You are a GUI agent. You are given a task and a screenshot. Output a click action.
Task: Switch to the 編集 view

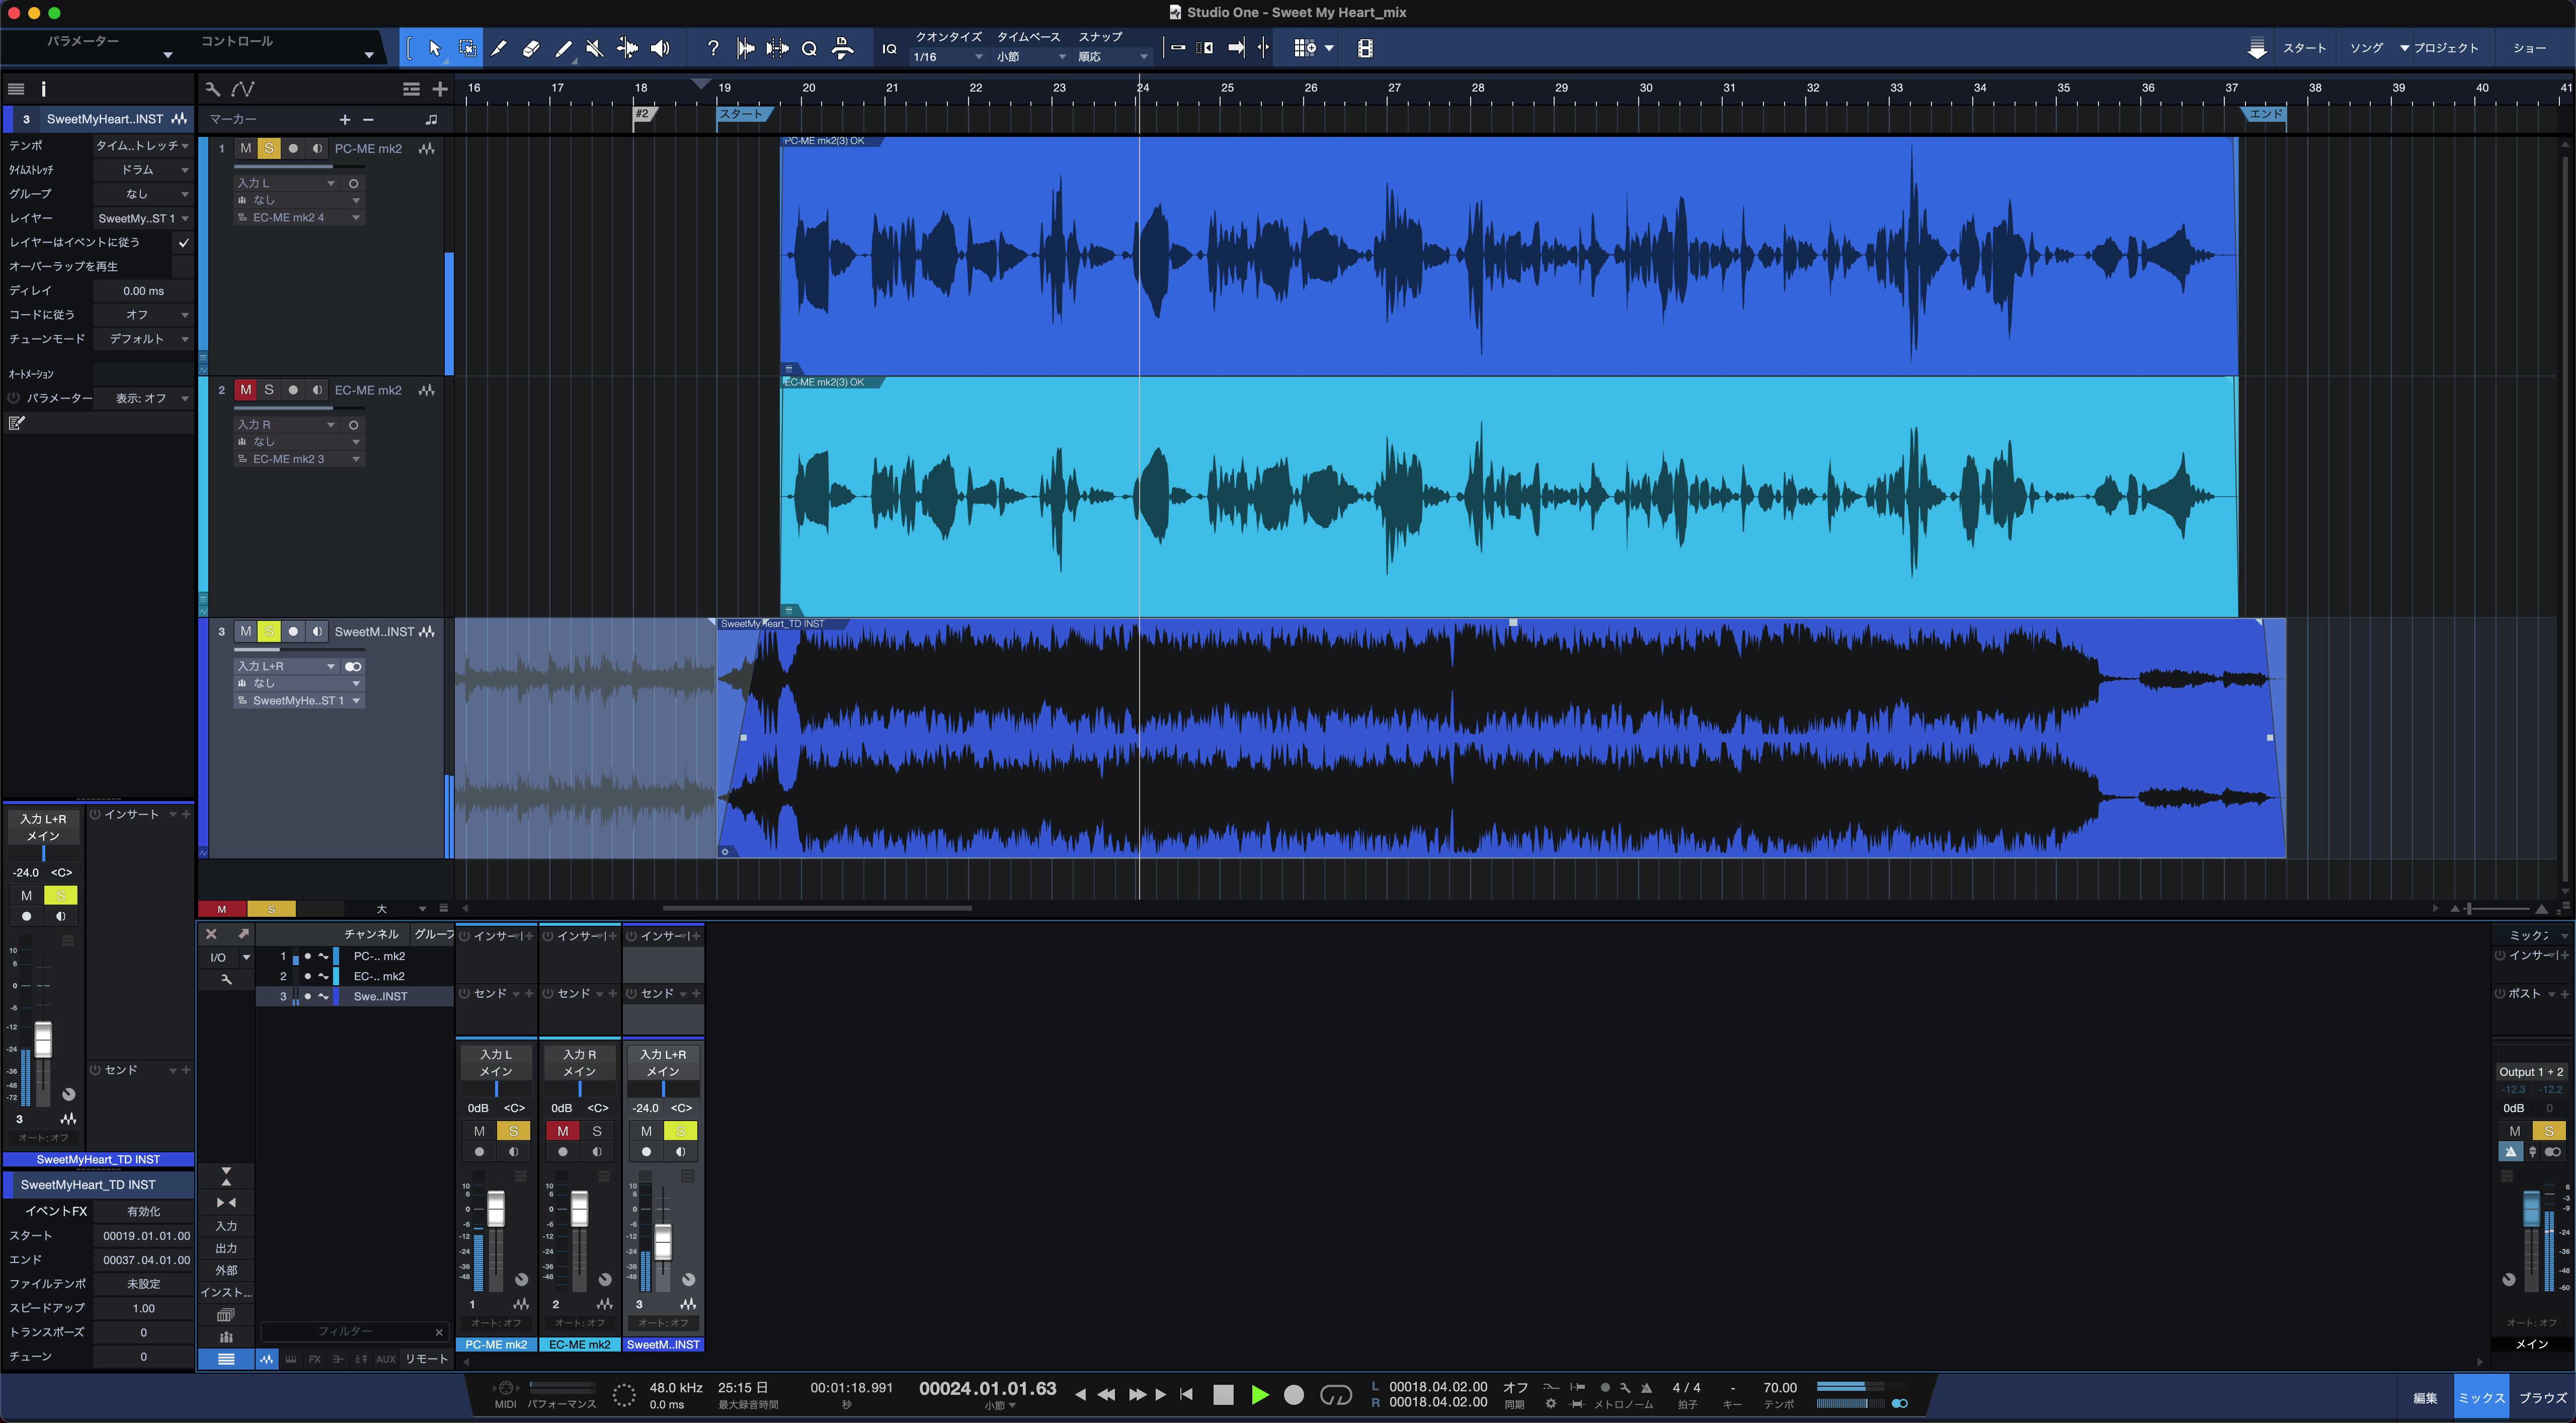point(2425,1398)
